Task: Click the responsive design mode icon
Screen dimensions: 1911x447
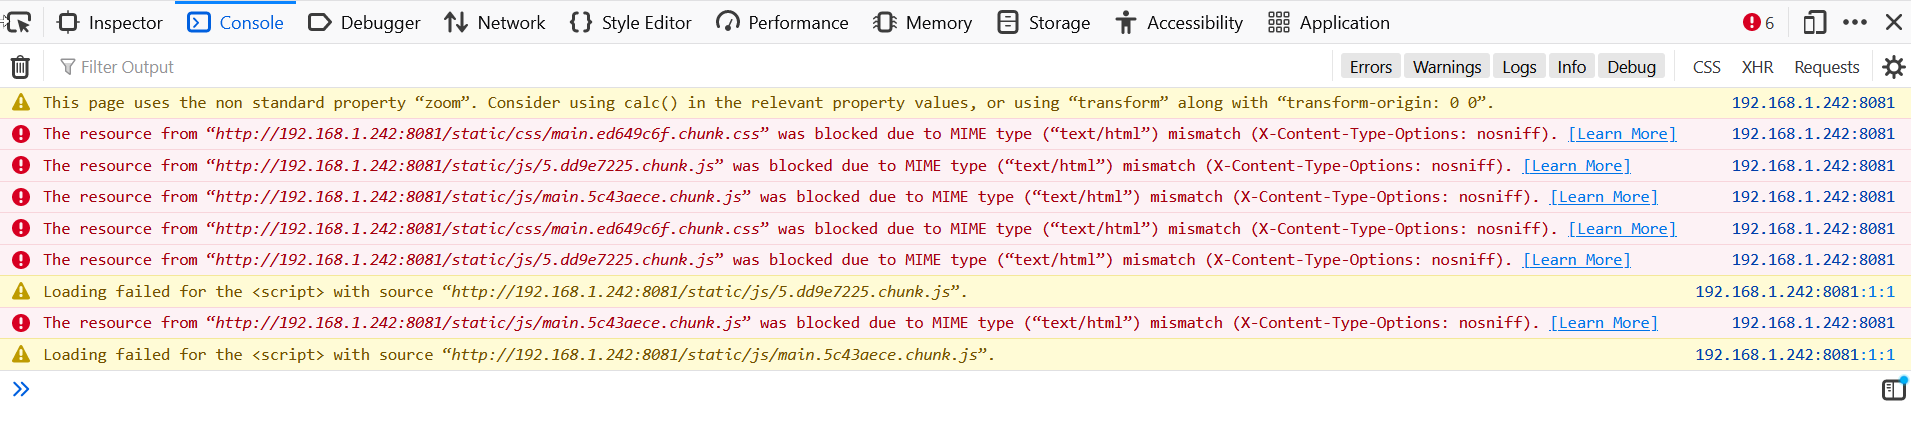Action: coord(1814,22)
